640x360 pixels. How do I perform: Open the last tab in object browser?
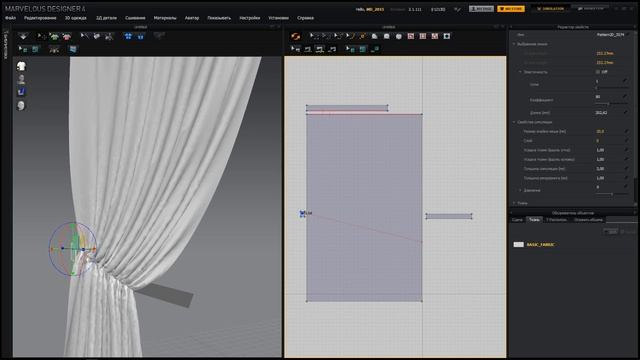589,220
